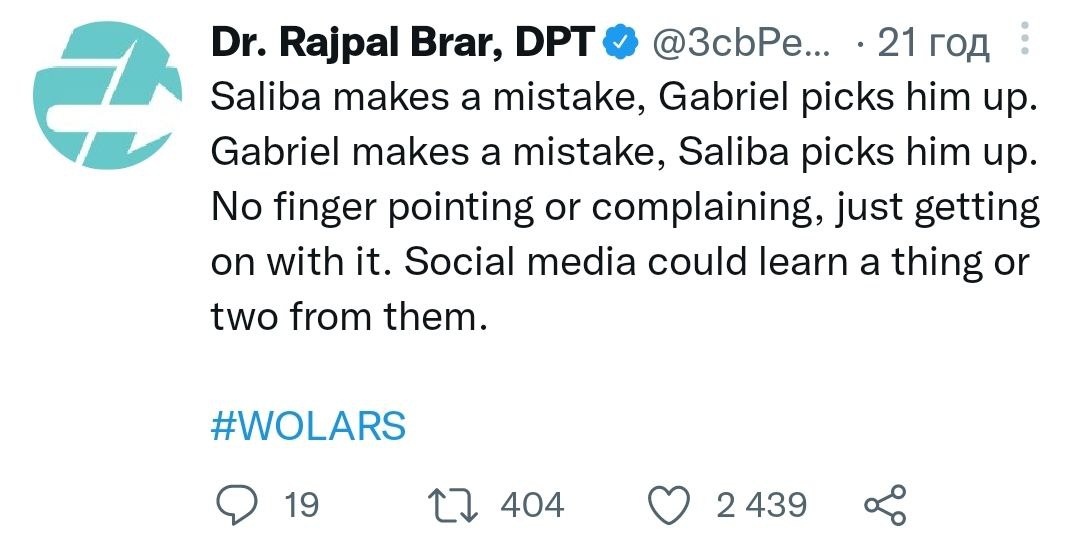The height and width of the screenshot is (537, 1080).
Task: Like the tweet with the heart icon
Action: [671, 505]
